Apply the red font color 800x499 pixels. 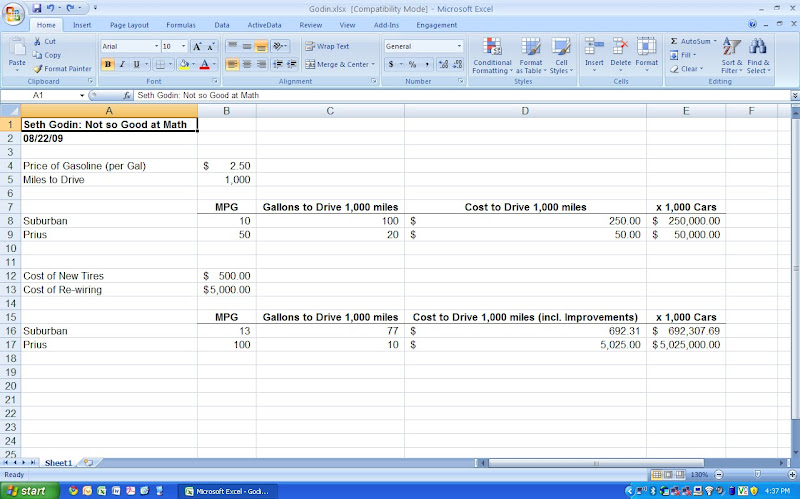(x=205, y=64)
